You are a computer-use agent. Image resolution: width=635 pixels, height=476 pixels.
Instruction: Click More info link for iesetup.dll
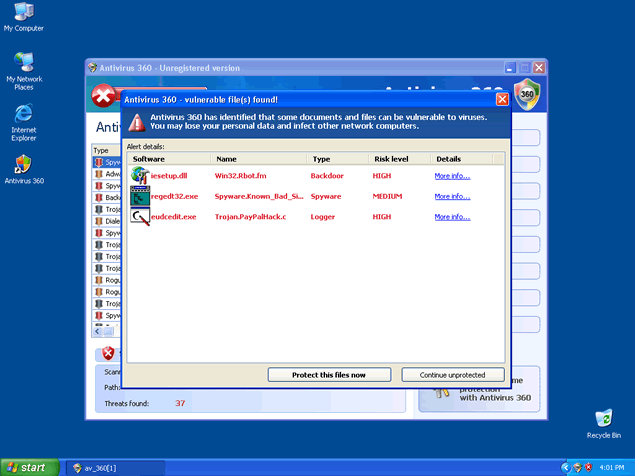tap(452, 176)
